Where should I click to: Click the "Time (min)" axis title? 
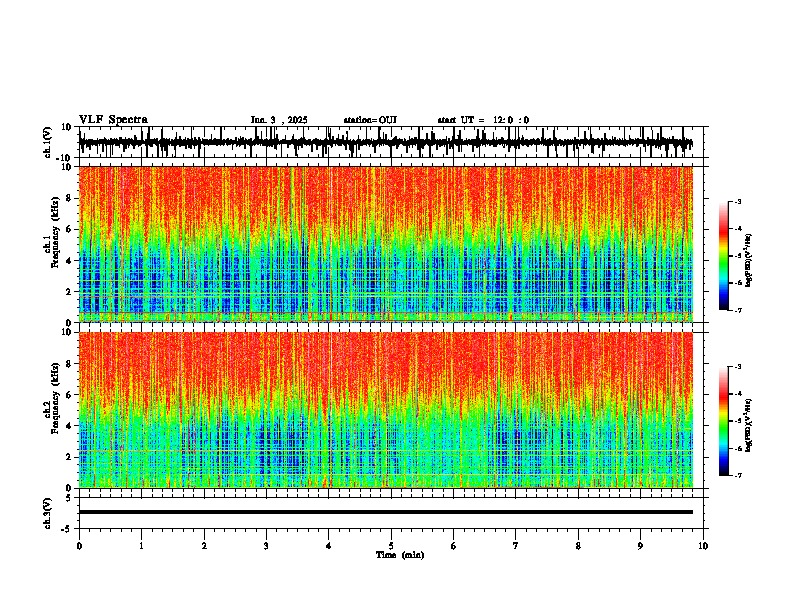pyautogui.click(x=400, y=555)
